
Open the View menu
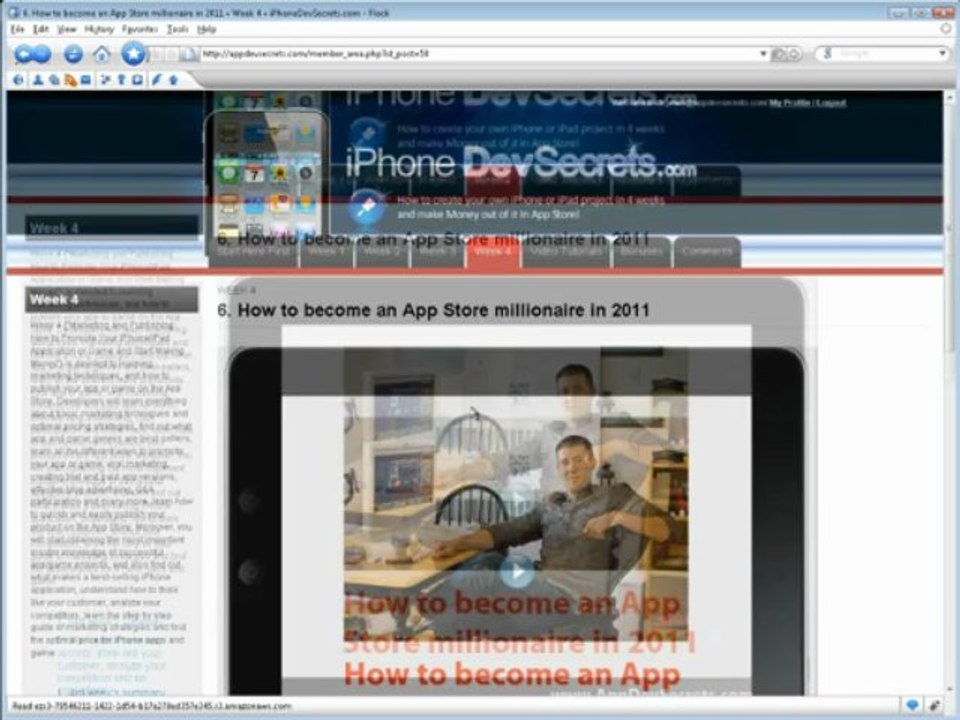(66, 29)
